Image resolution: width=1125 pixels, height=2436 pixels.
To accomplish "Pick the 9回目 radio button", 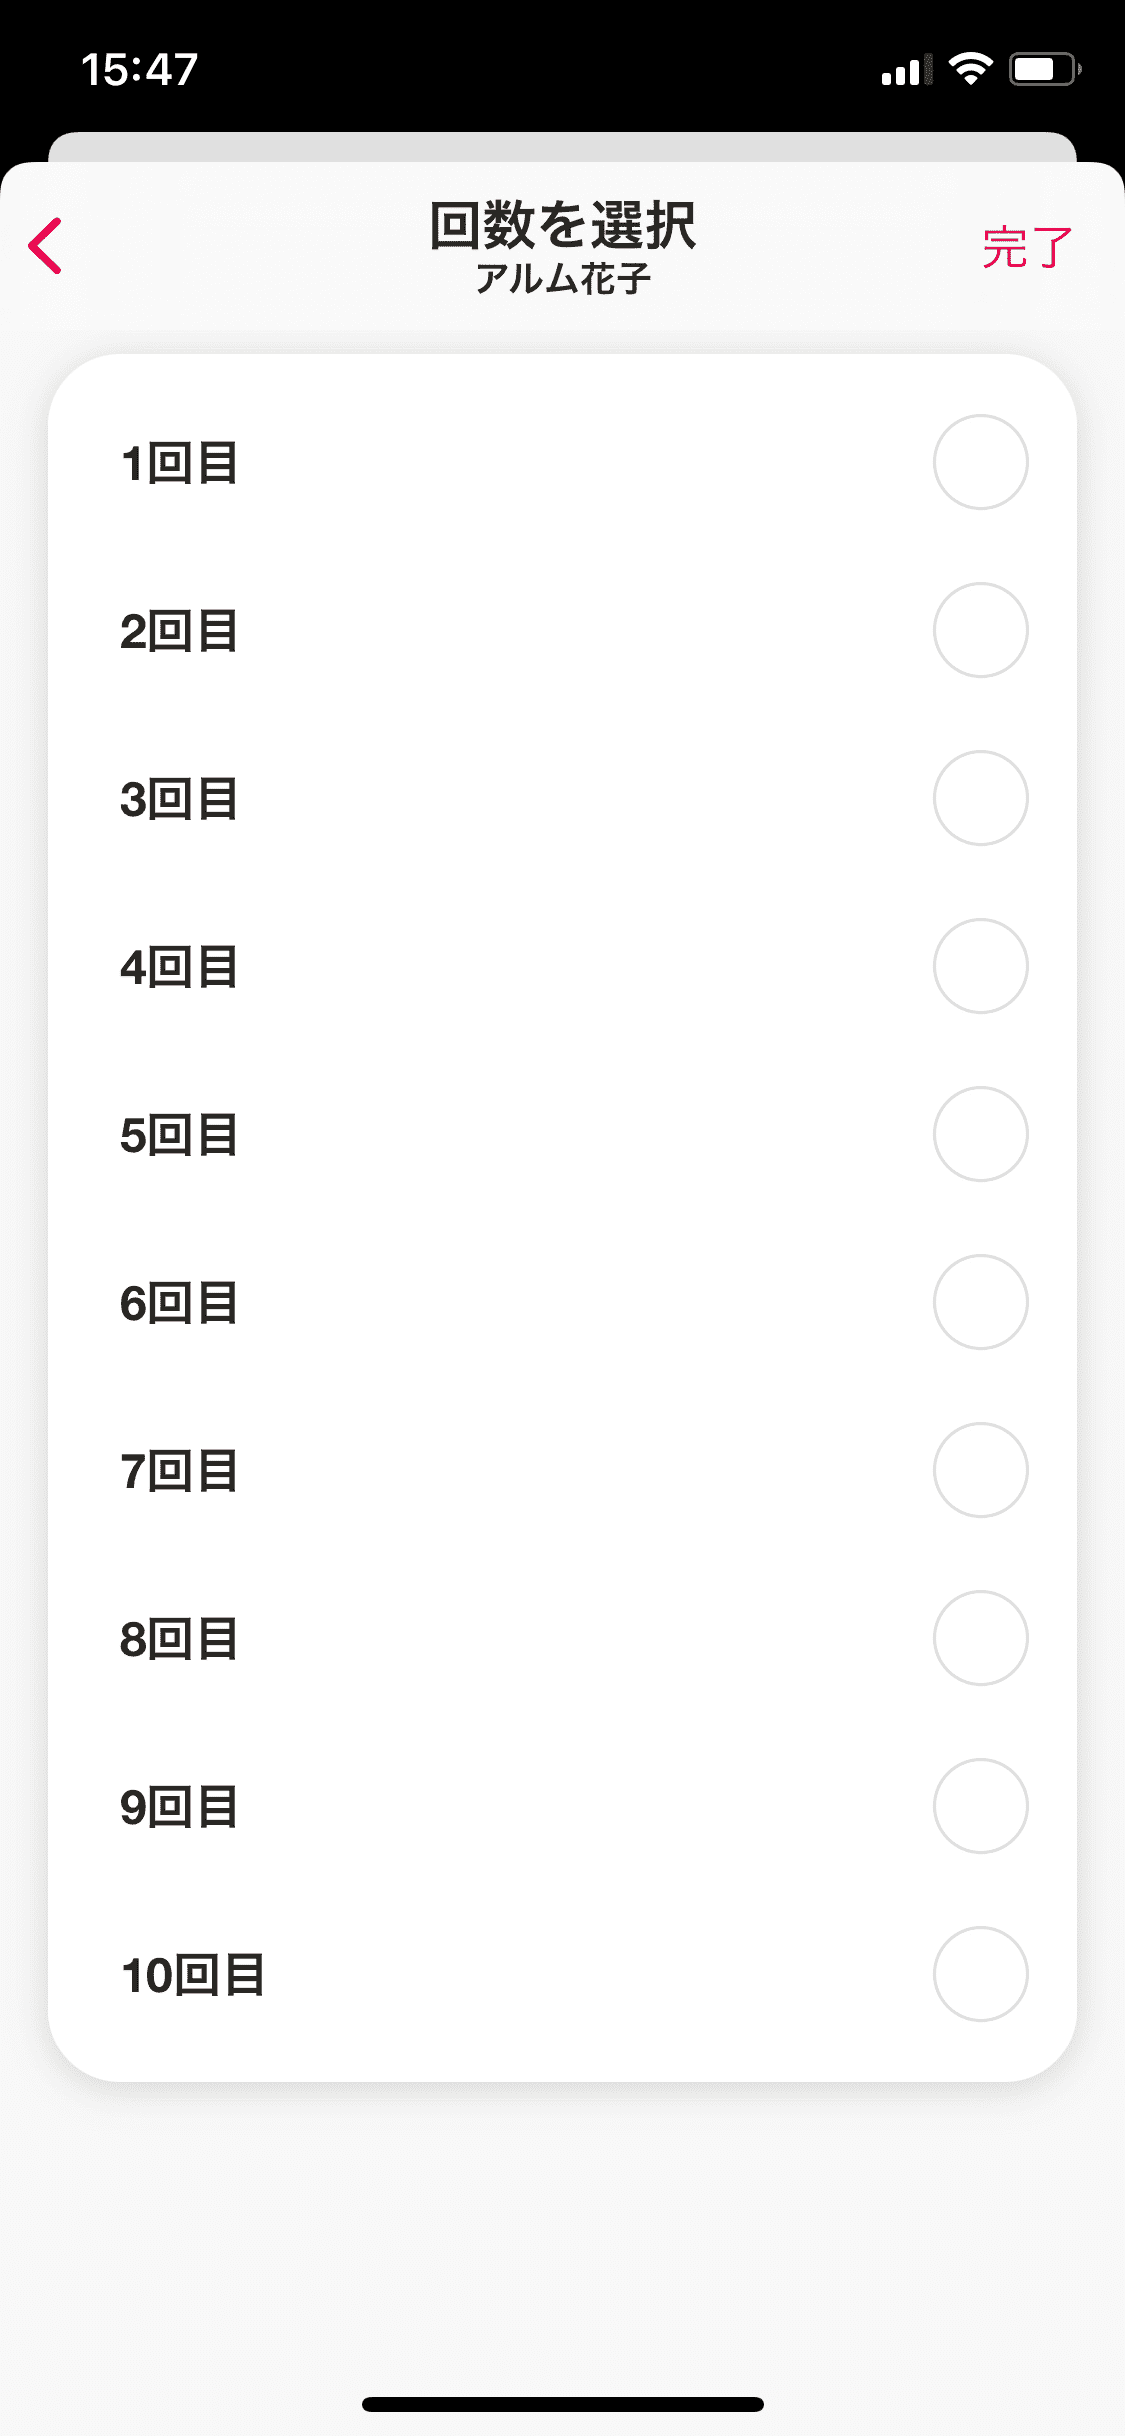I will pos(980,1806).
